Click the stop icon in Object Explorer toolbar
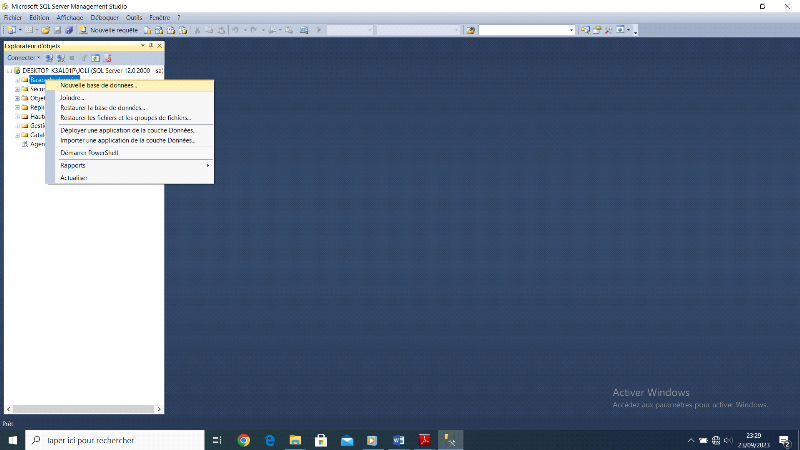 tap(72, 58)
